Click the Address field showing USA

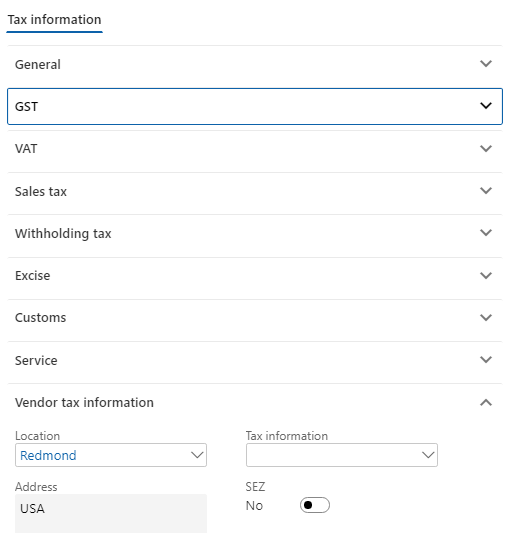(111, 514)
